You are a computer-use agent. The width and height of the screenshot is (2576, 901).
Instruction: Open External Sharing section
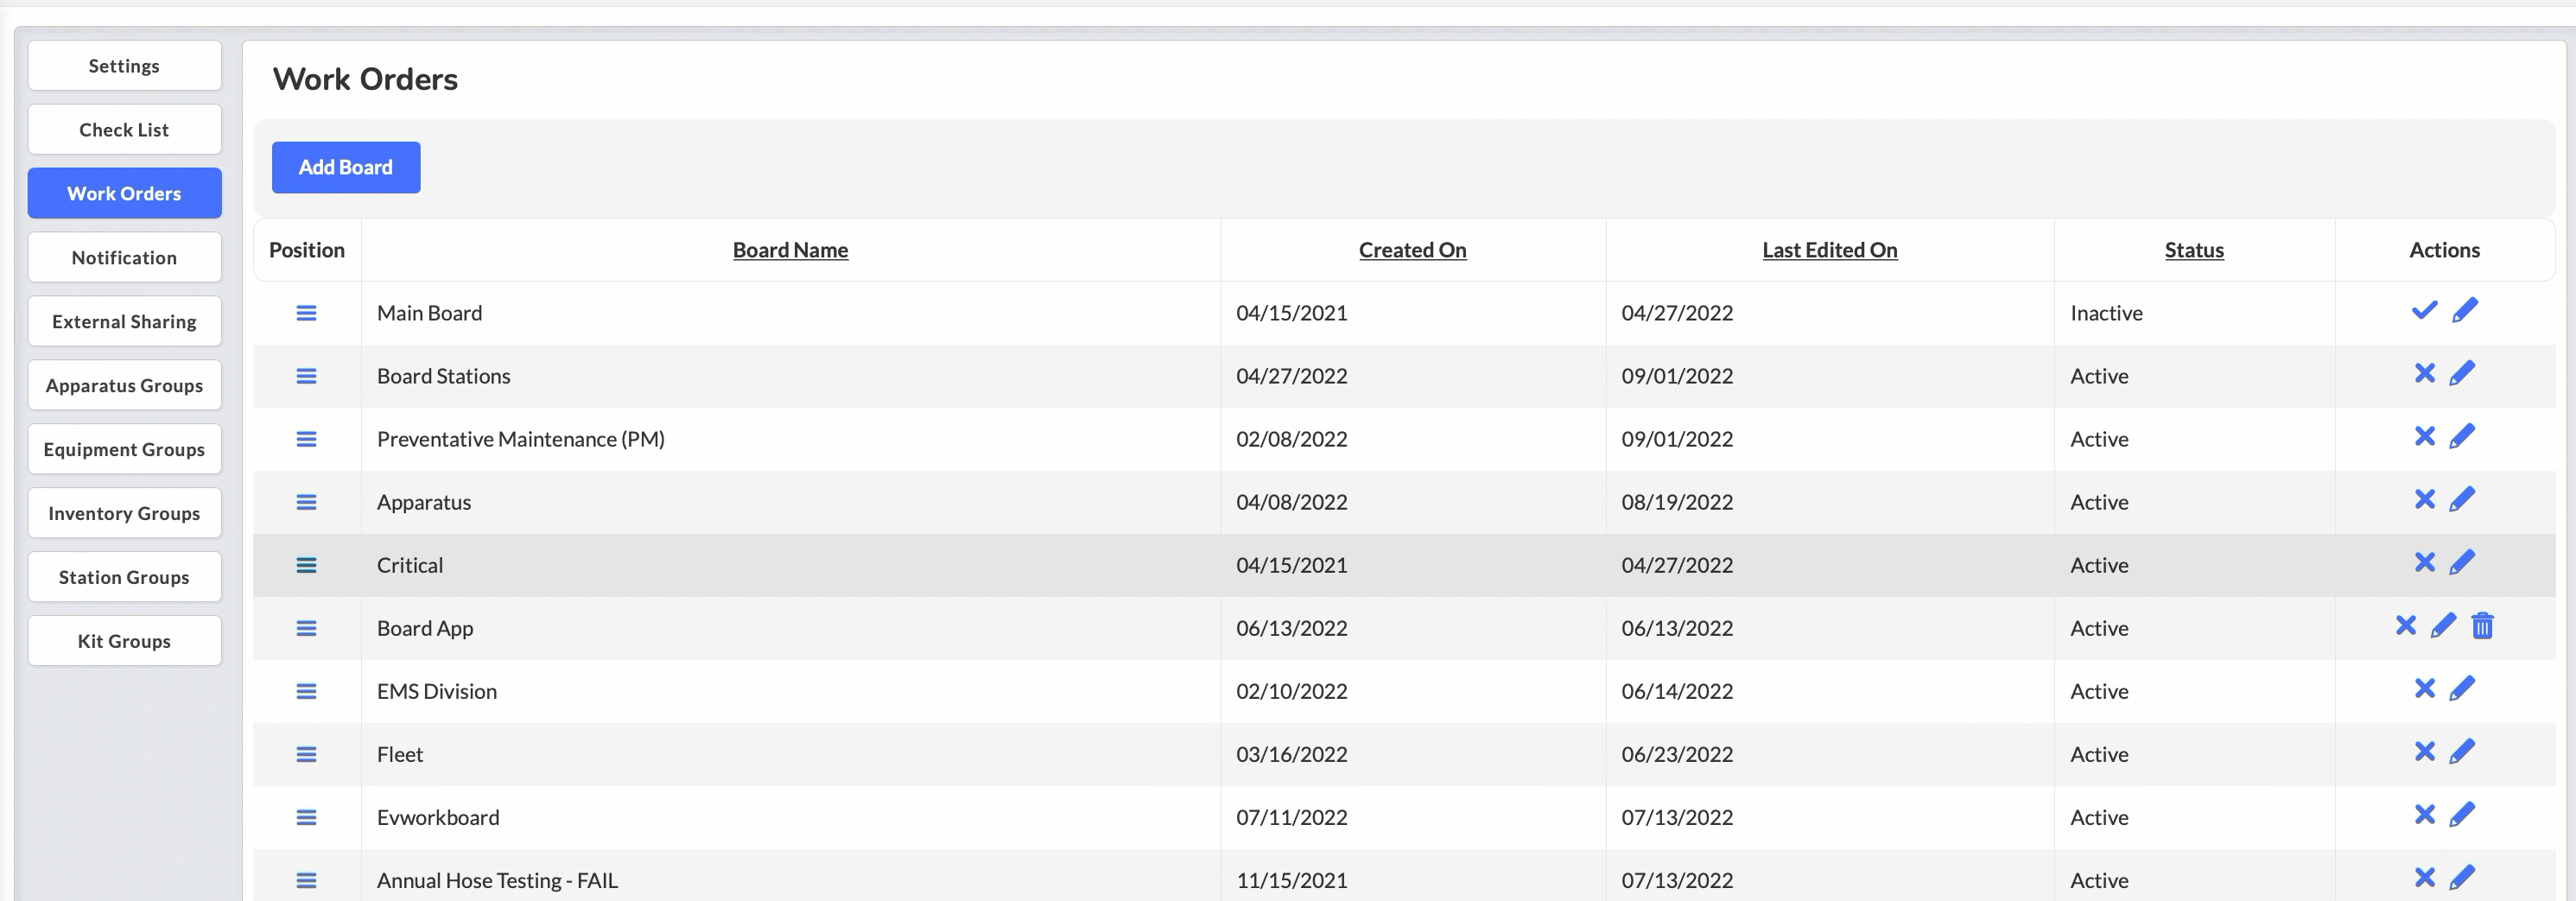click(124, 321)
